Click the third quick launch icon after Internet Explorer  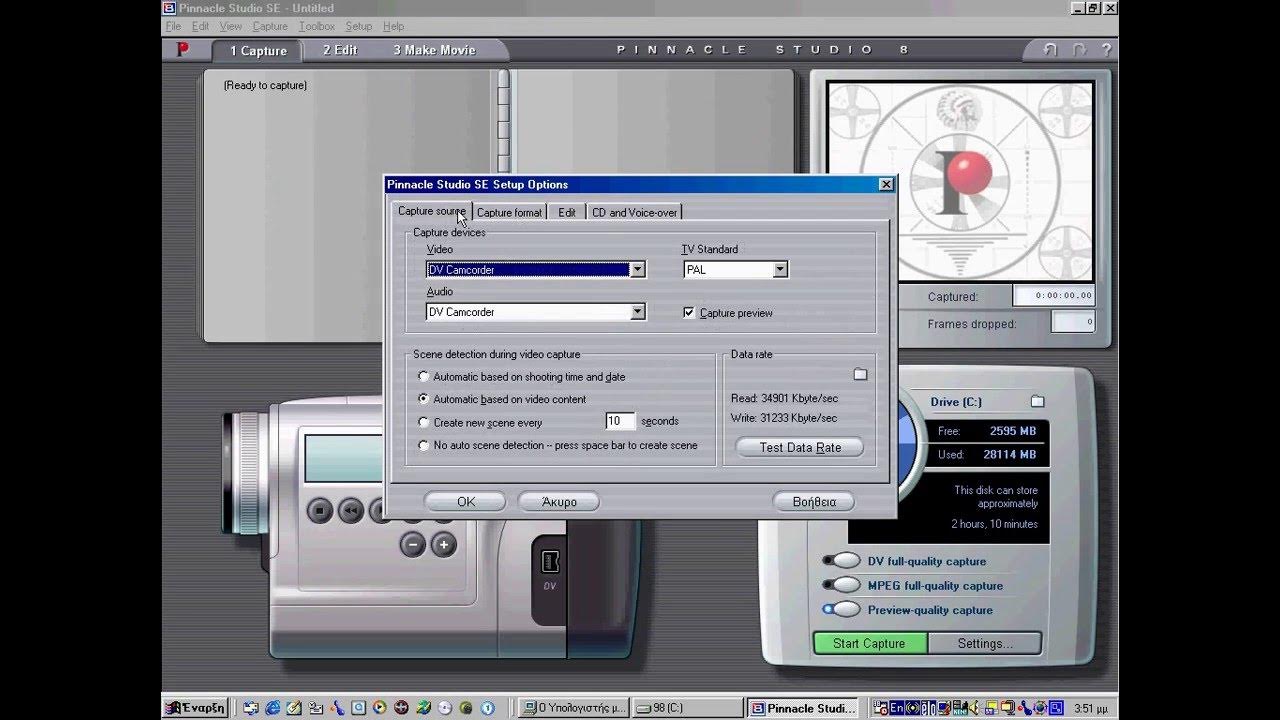[338, 708]
